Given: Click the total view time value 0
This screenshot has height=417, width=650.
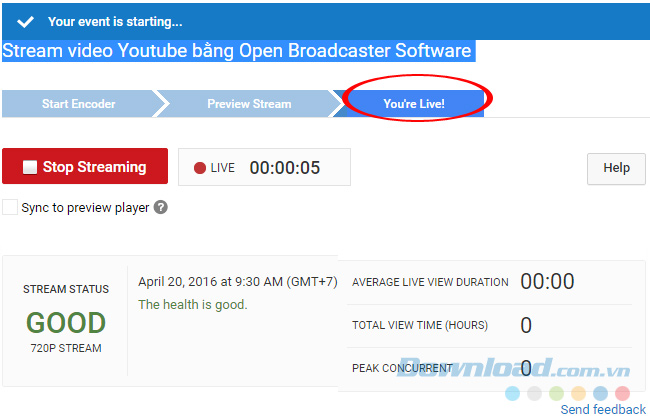Looking at the screenshot, I should (x=526, y=325).
